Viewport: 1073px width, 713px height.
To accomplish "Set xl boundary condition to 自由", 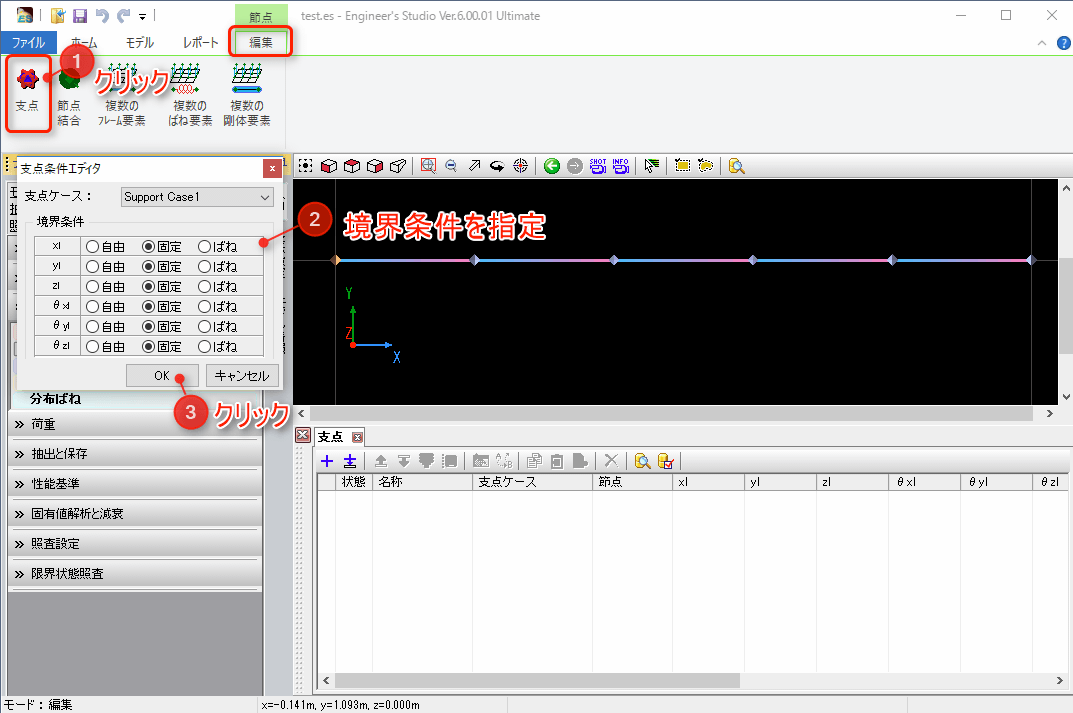I will [93, 246].
